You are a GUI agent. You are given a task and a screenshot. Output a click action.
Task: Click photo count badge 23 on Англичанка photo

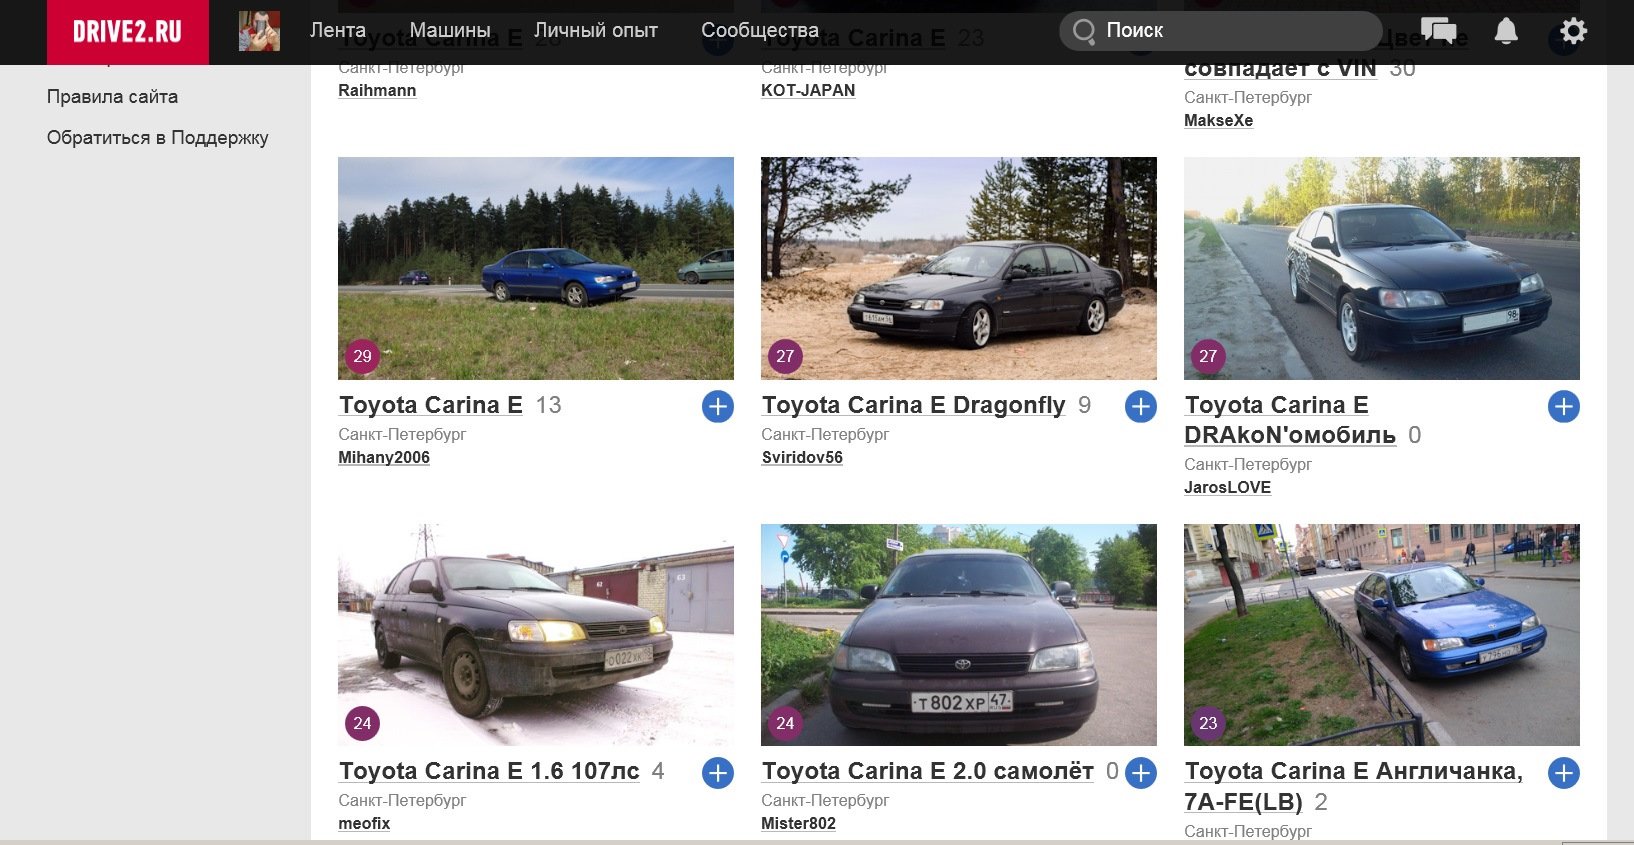click(1208, 723)
